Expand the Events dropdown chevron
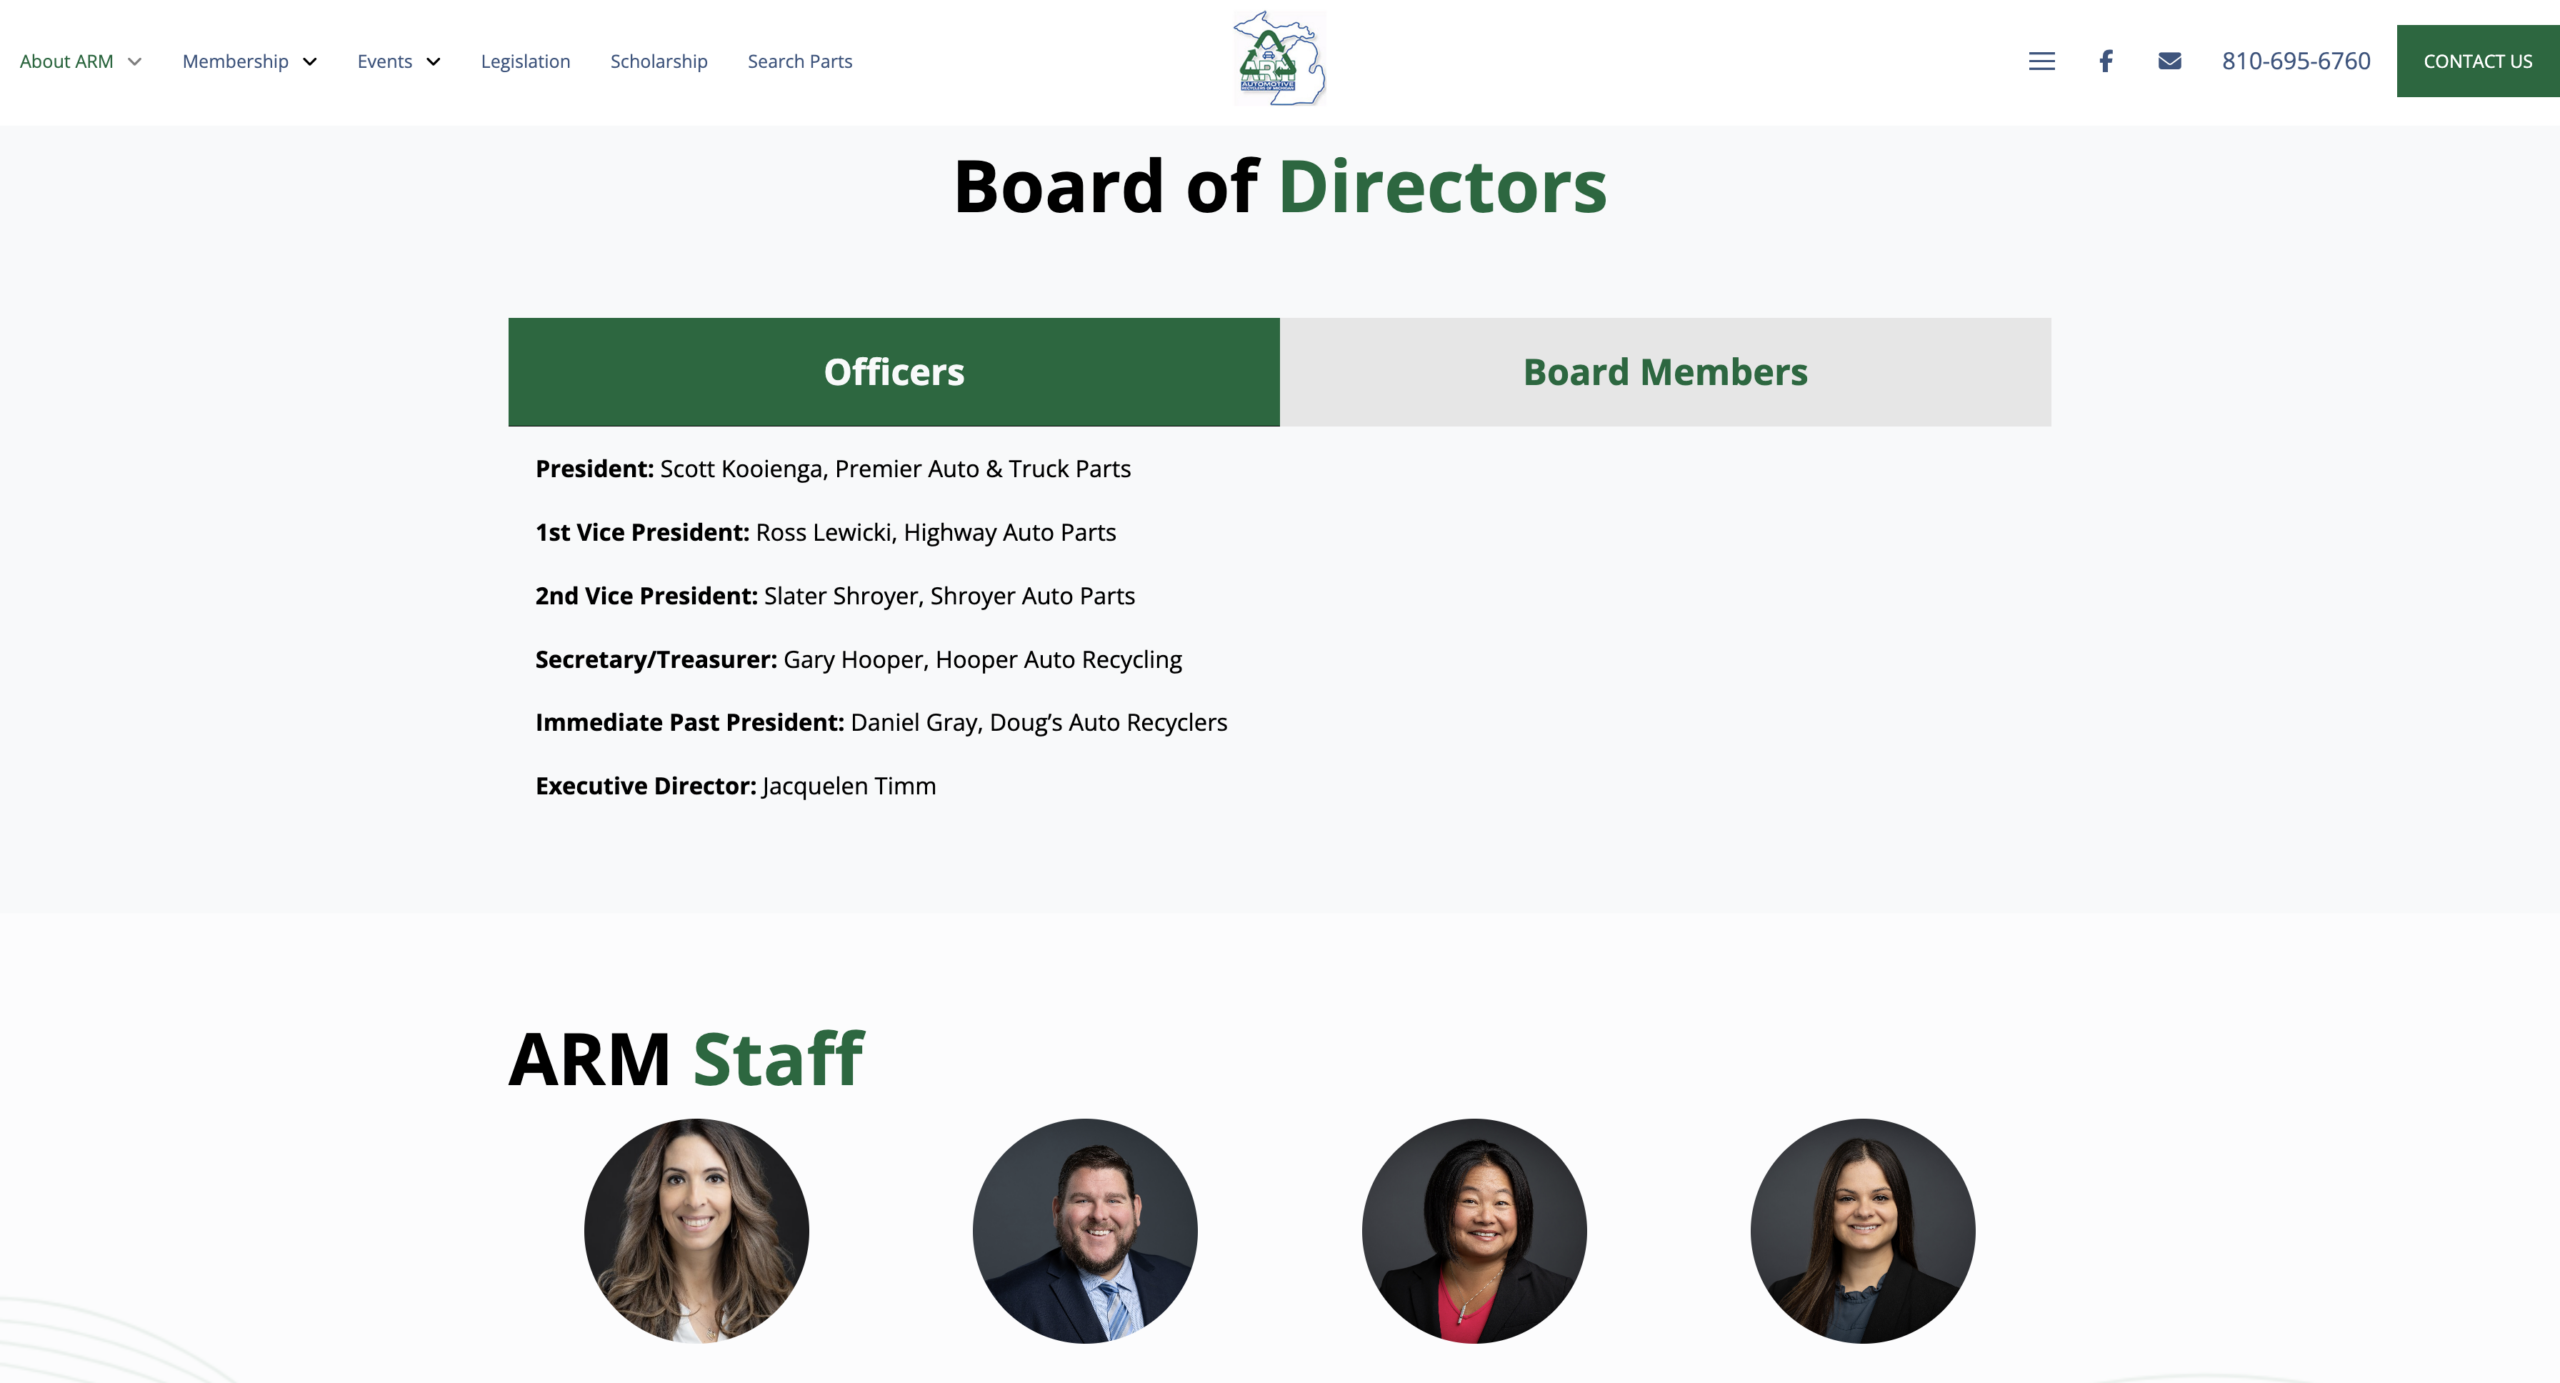This screenshot has width=2560, height=1383. 433,62
